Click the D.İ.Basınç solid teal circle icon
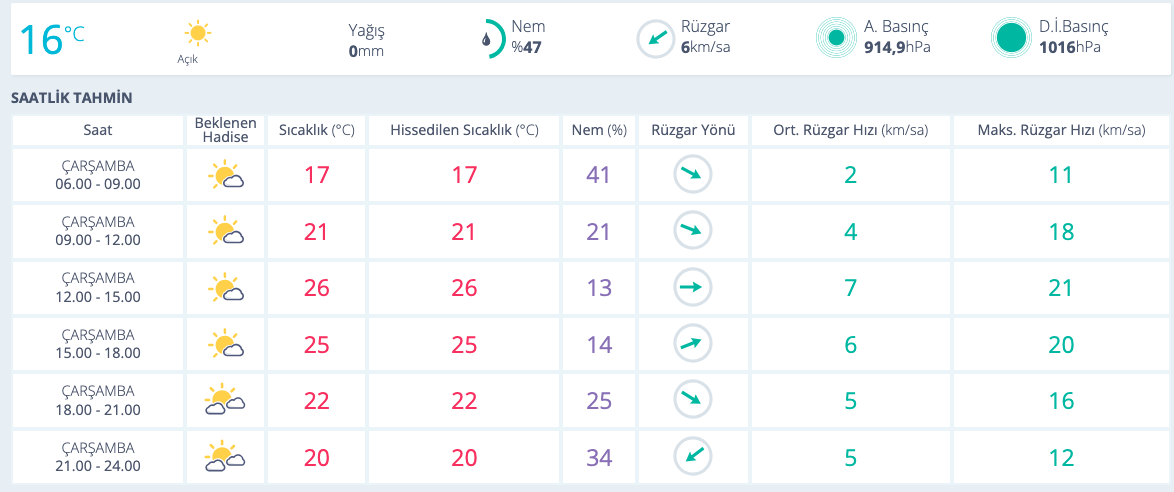 click(x=1011, y=39)
